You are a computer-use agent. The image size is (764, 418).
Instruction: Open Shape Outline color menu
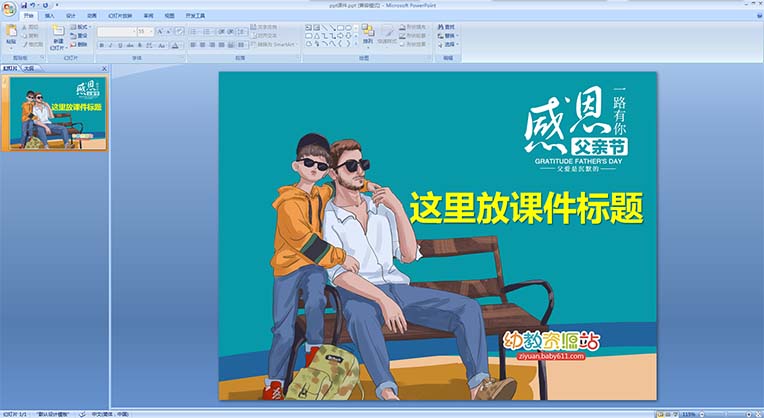414,36
